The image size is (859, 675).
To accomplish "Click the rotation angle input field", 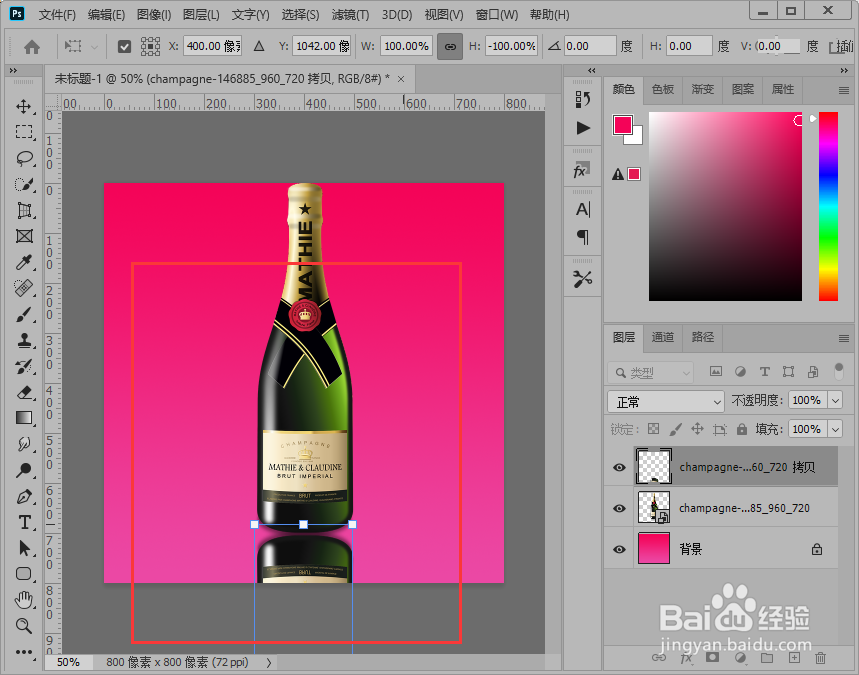I will [590, 47].
